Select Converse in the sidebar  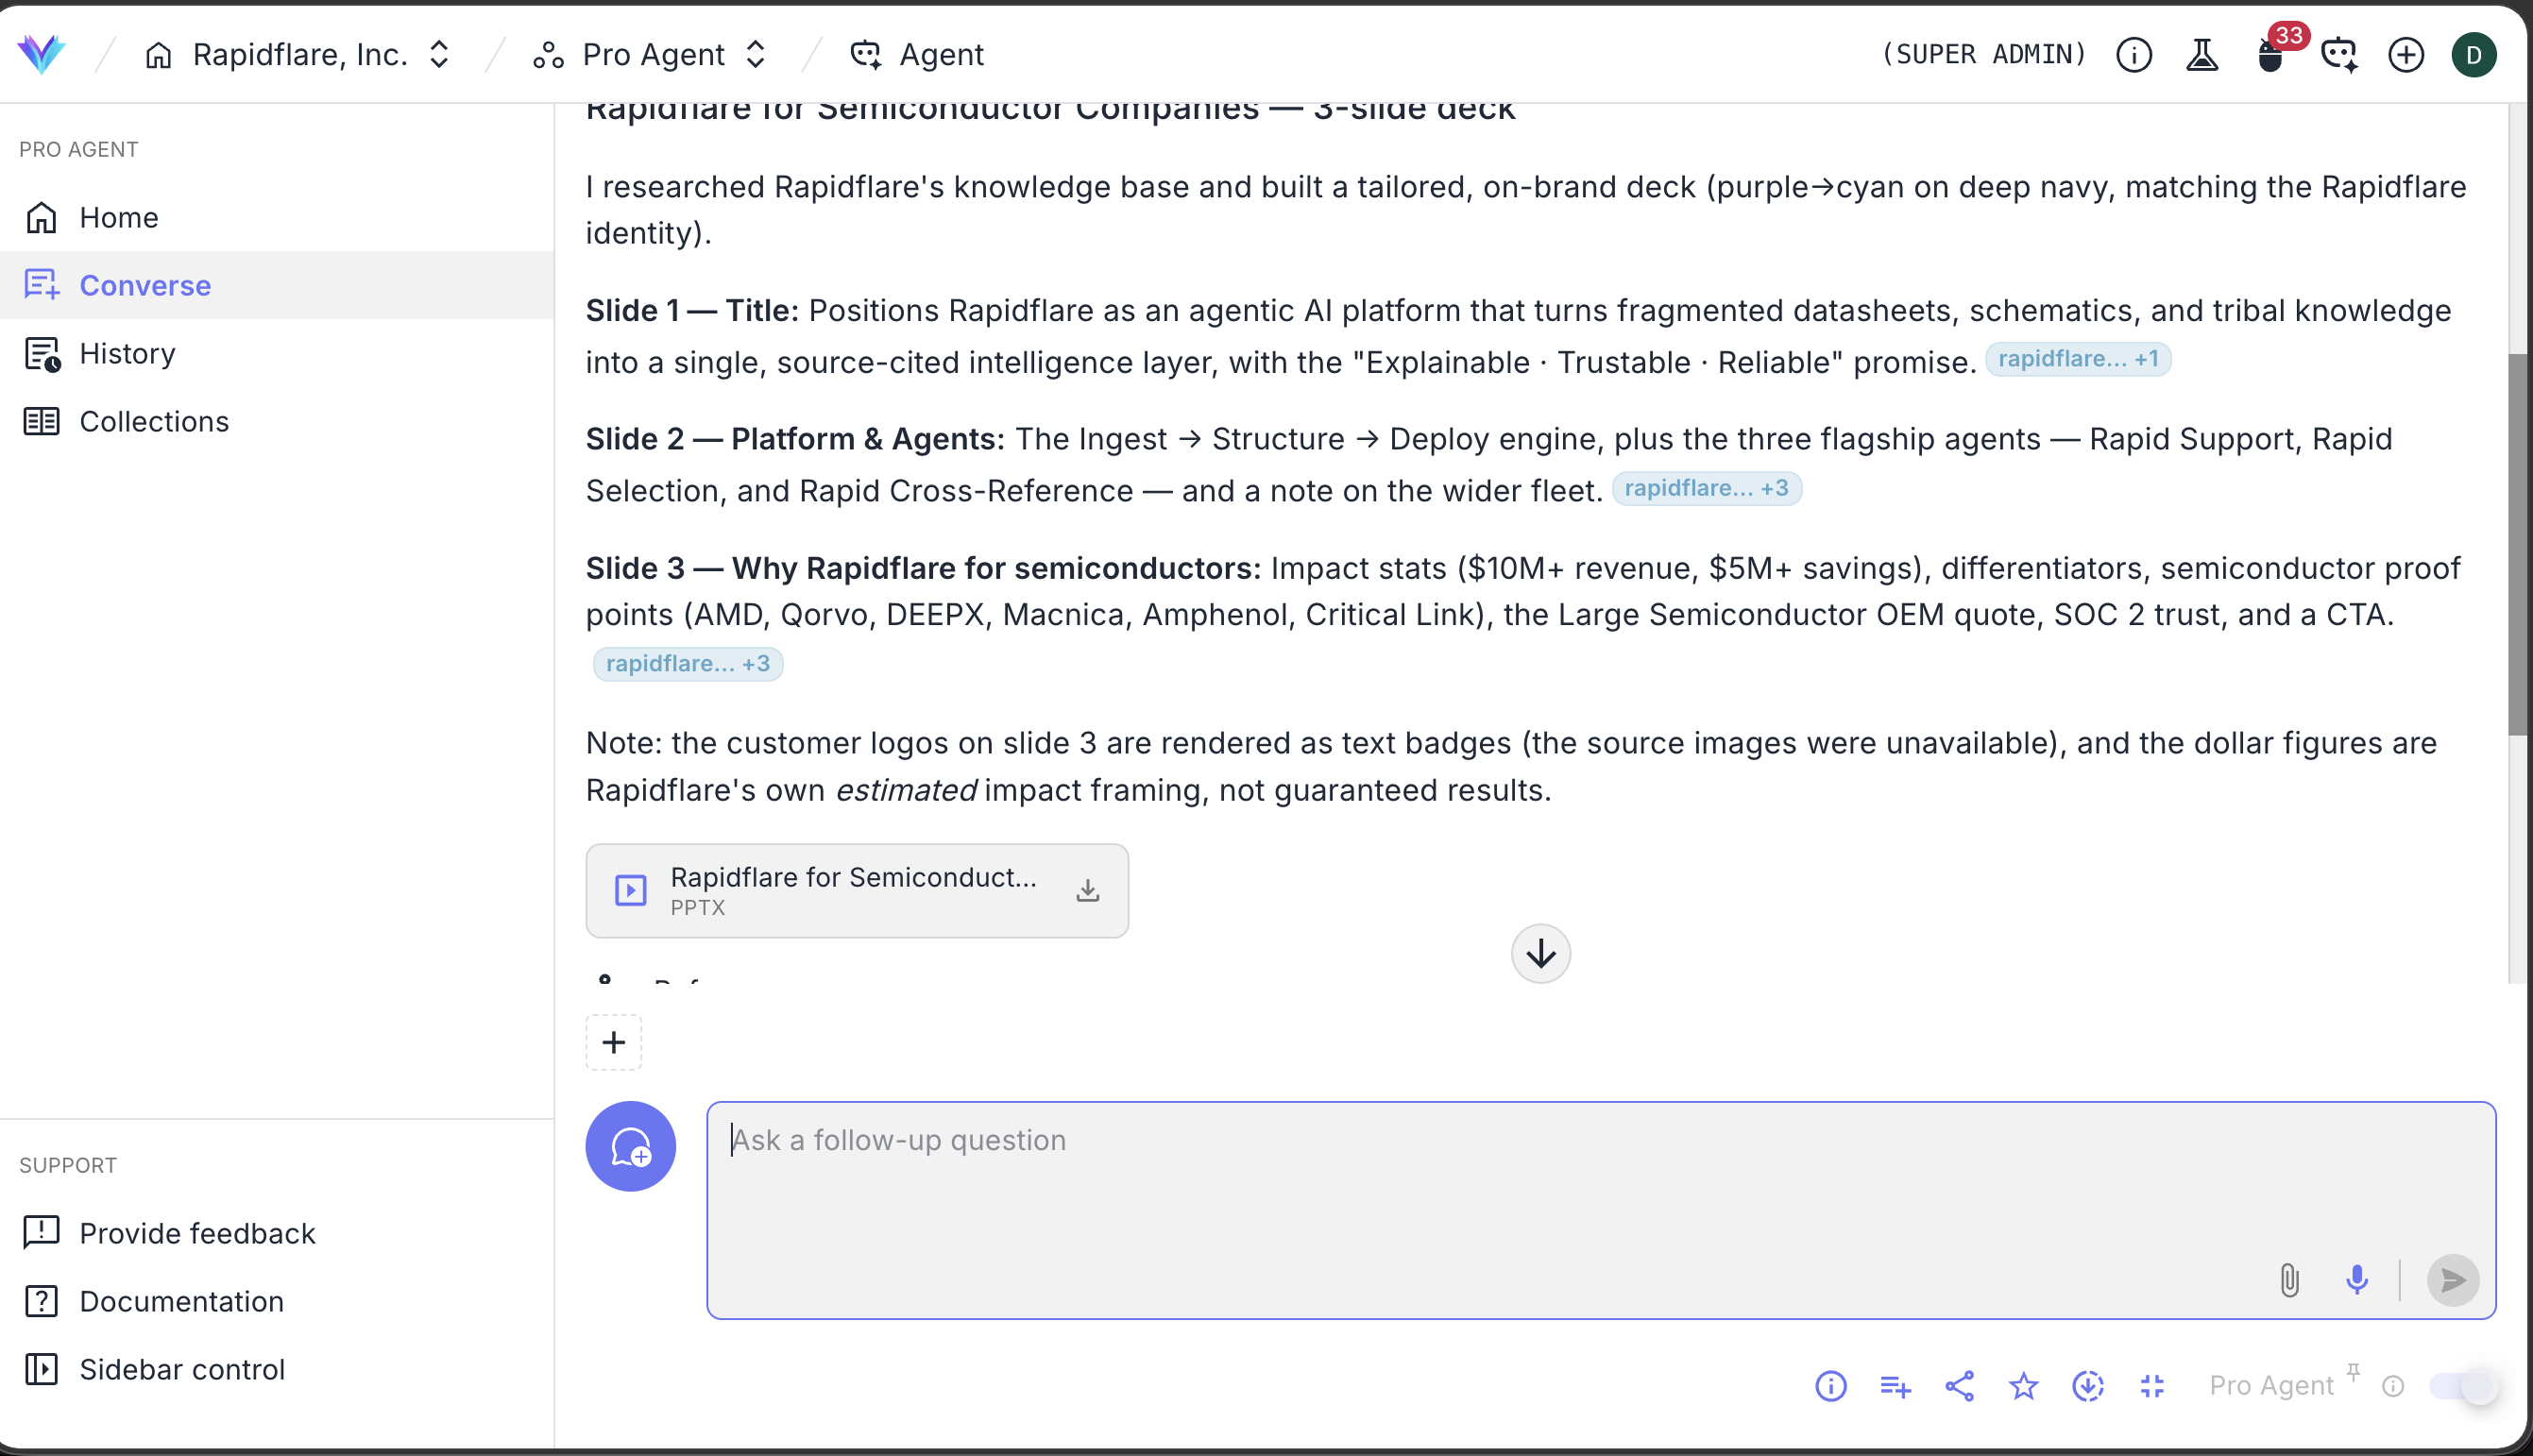(277, 285)
